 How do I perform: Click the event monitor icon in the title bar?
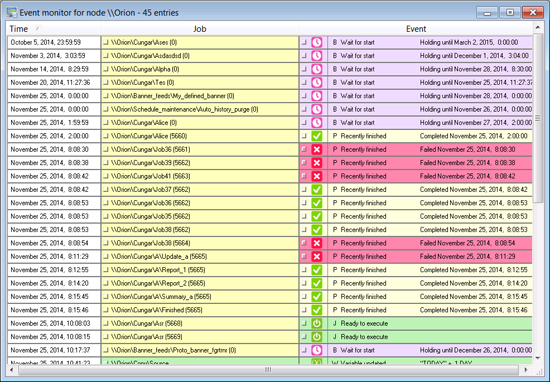[12, 12]
